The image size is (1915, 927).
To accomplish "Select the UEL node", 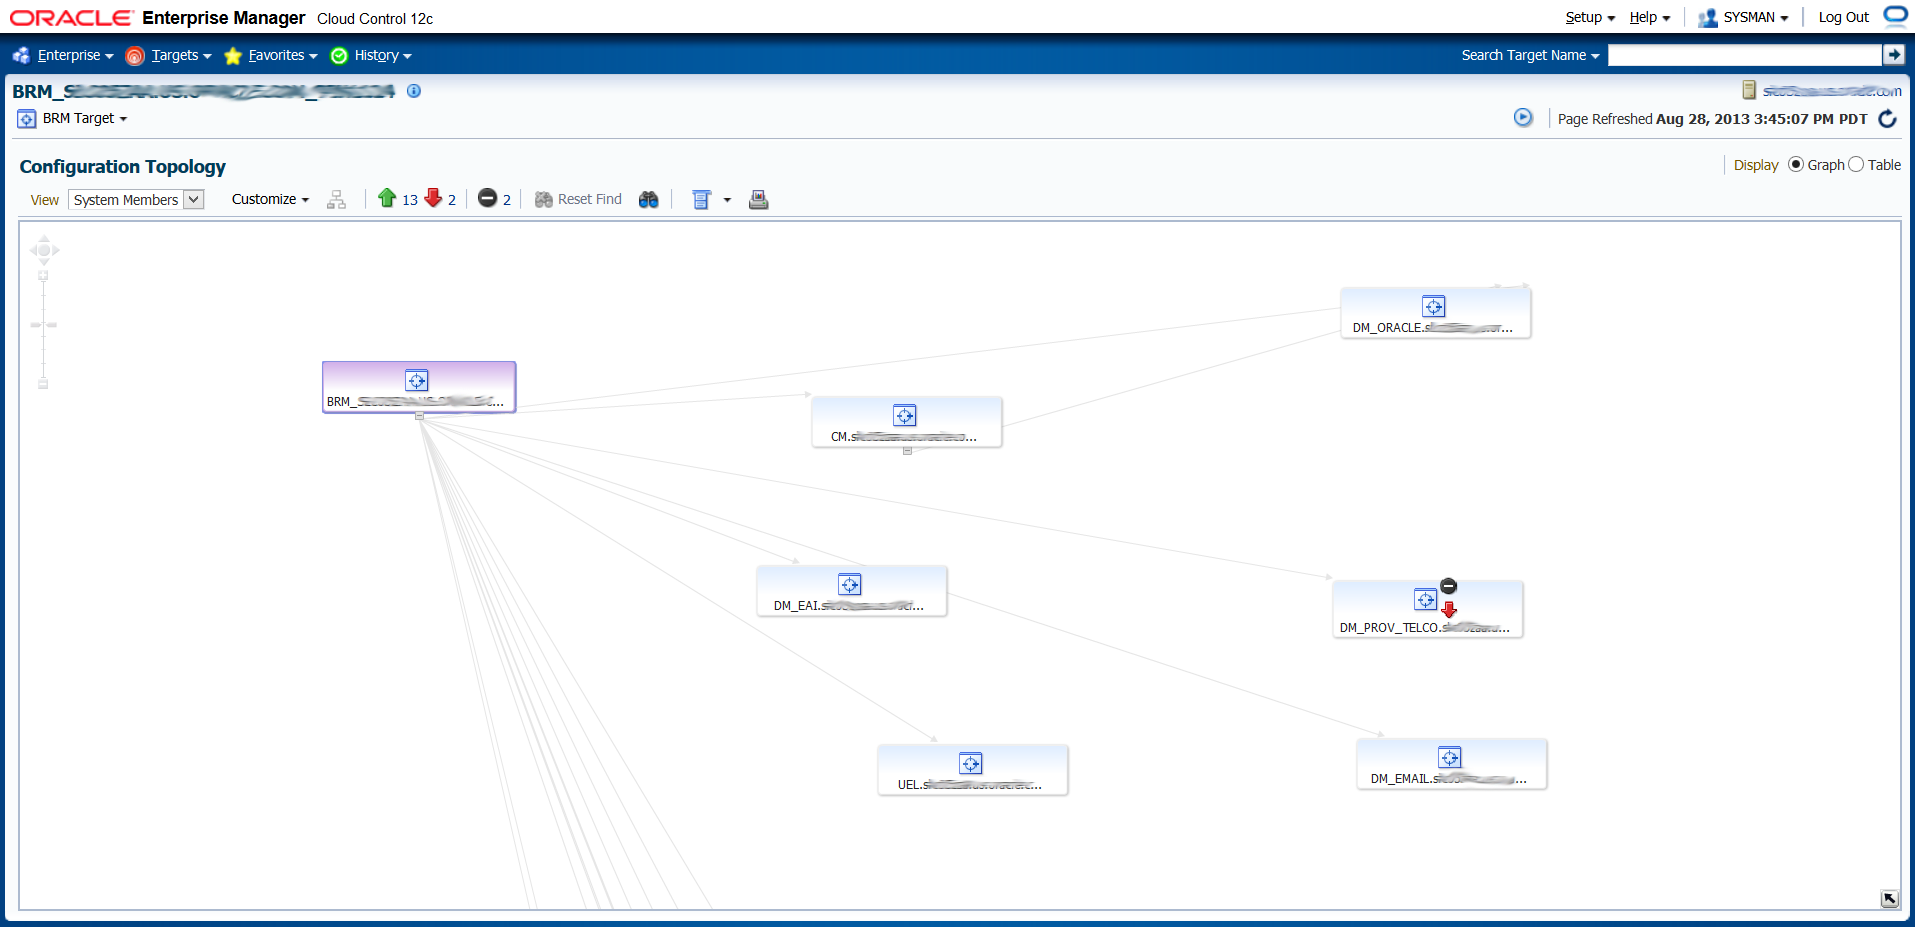I will pyautogui.click(x=972, y=770).
